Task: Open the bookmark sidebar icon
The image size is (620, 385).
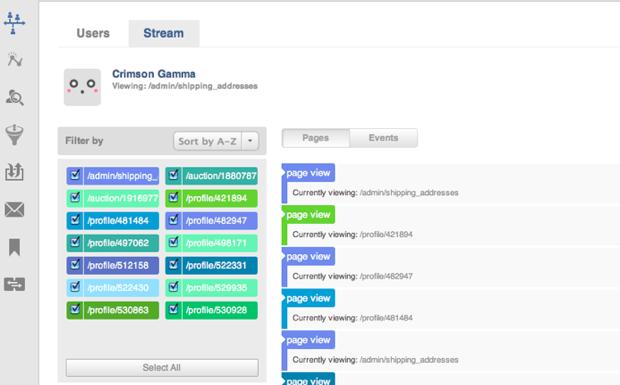Action: point(14,247)
